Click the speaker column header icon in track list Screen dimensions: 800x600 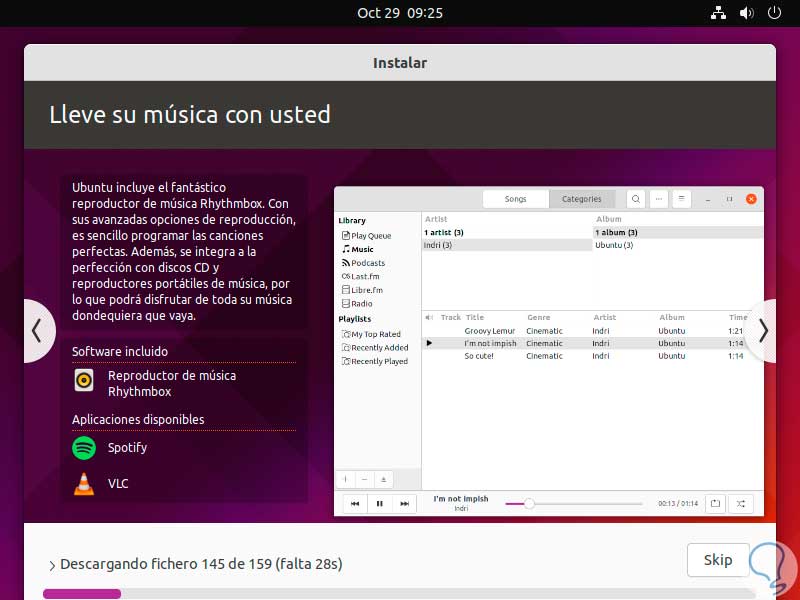coord(429,317)
